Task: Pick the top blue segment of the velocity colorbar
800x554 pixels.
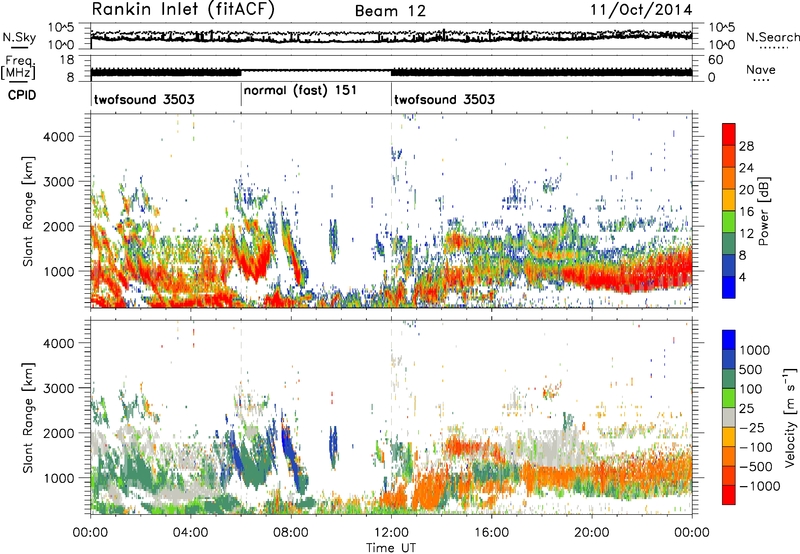Action: tap(729, 340)
